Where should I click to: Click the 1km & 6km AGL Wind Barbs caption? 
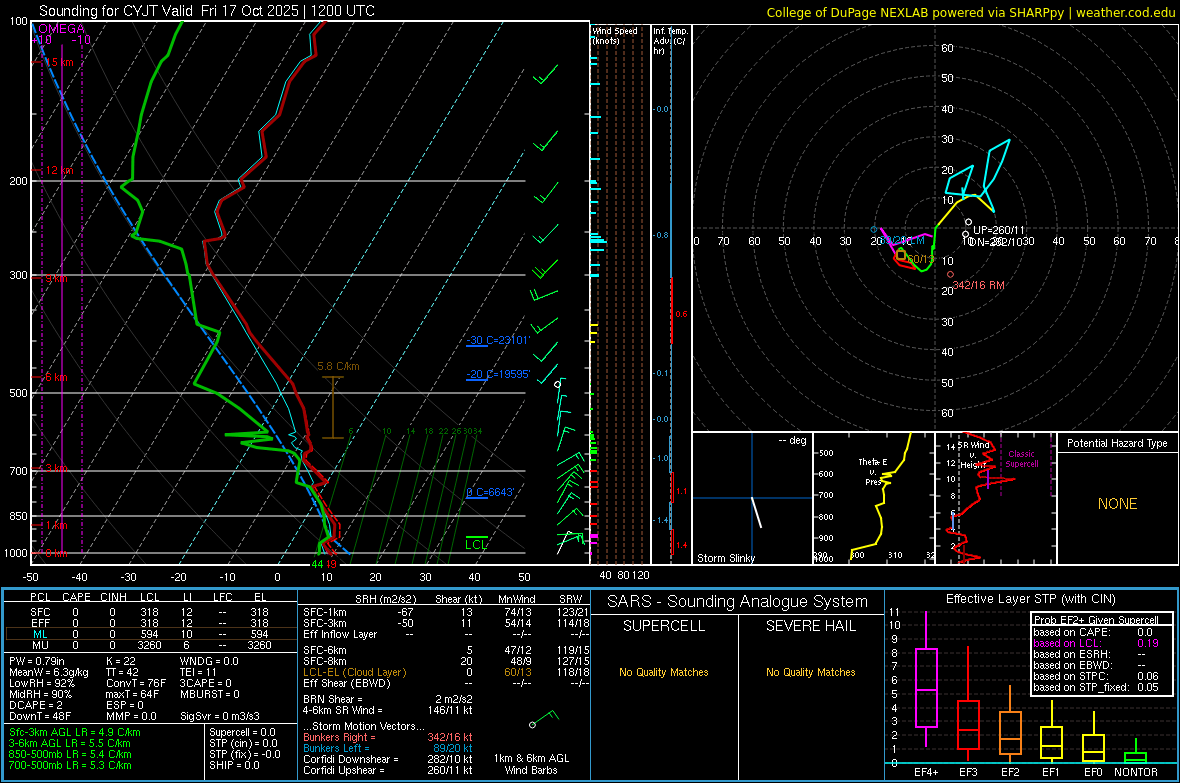tap(531, 764)
